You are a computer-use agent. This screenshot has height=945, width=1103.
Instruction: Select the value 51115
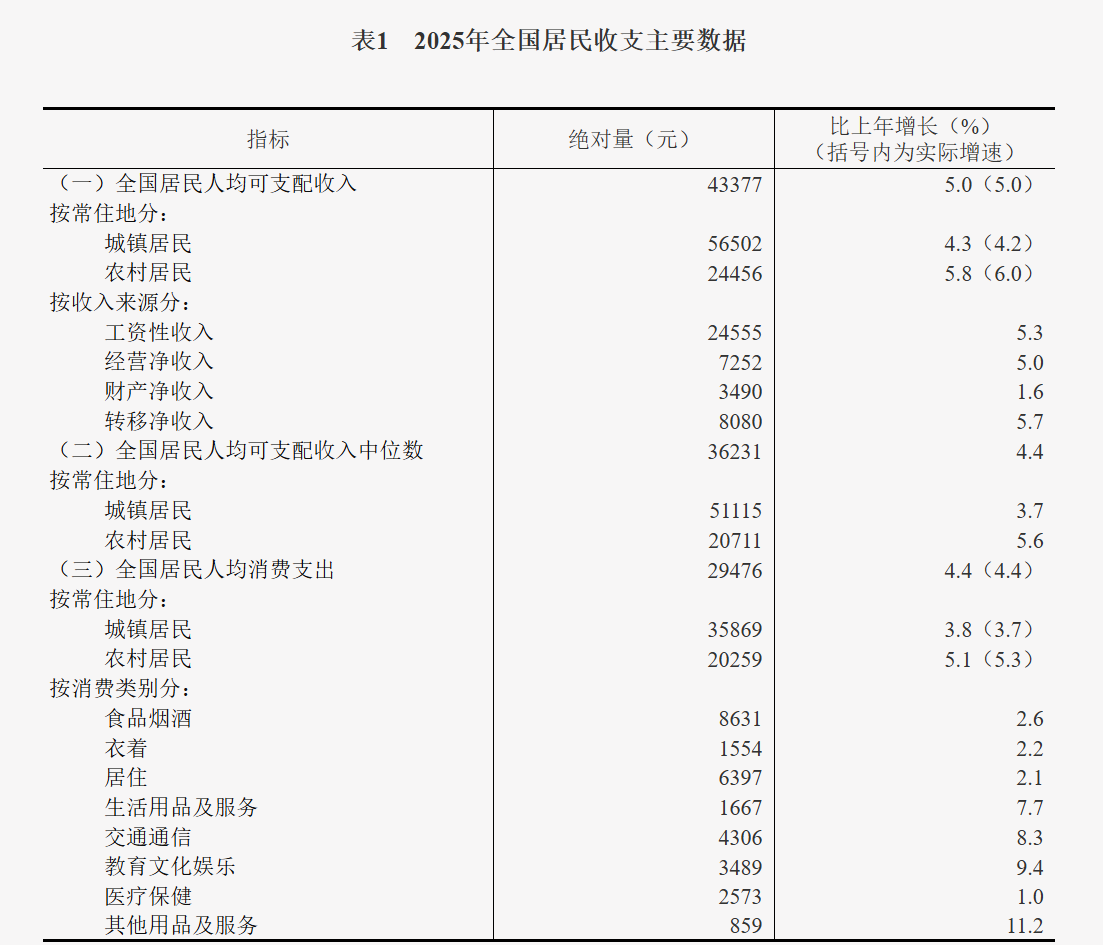[x=734, y=512]
